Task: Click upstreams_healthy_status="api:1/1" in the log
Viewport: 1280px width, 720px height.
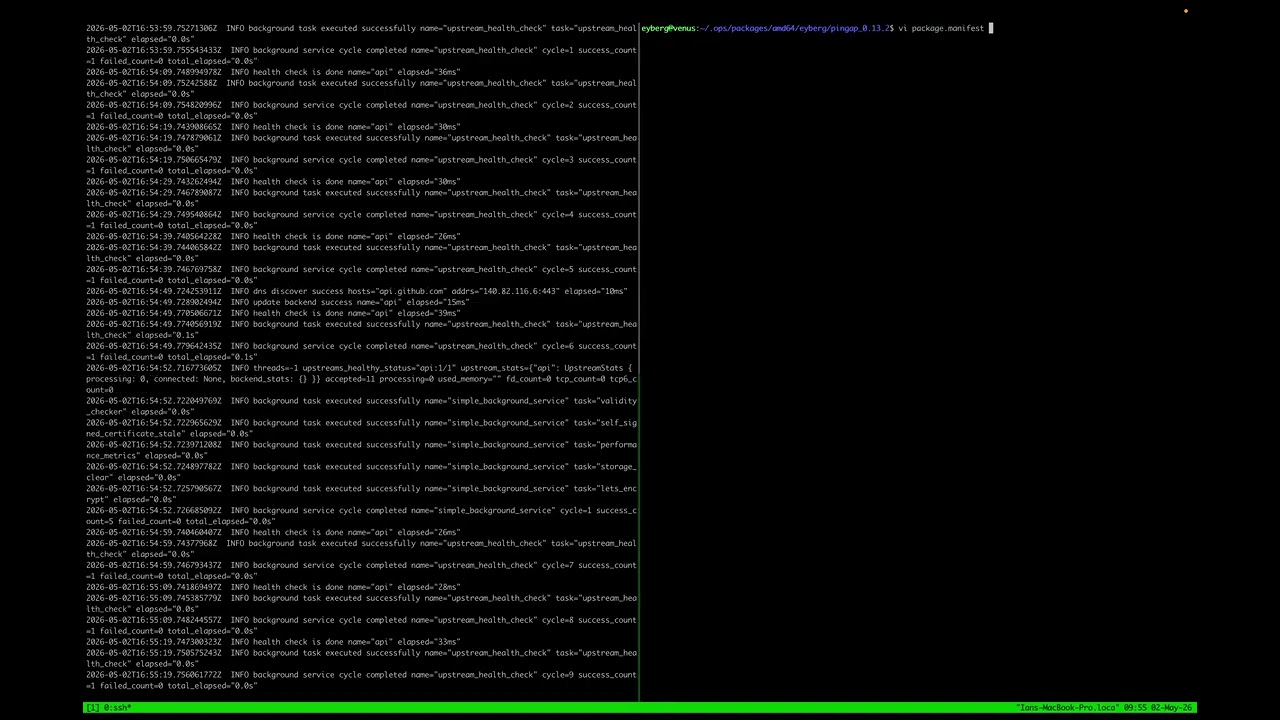Action: [x=379, y=368]
